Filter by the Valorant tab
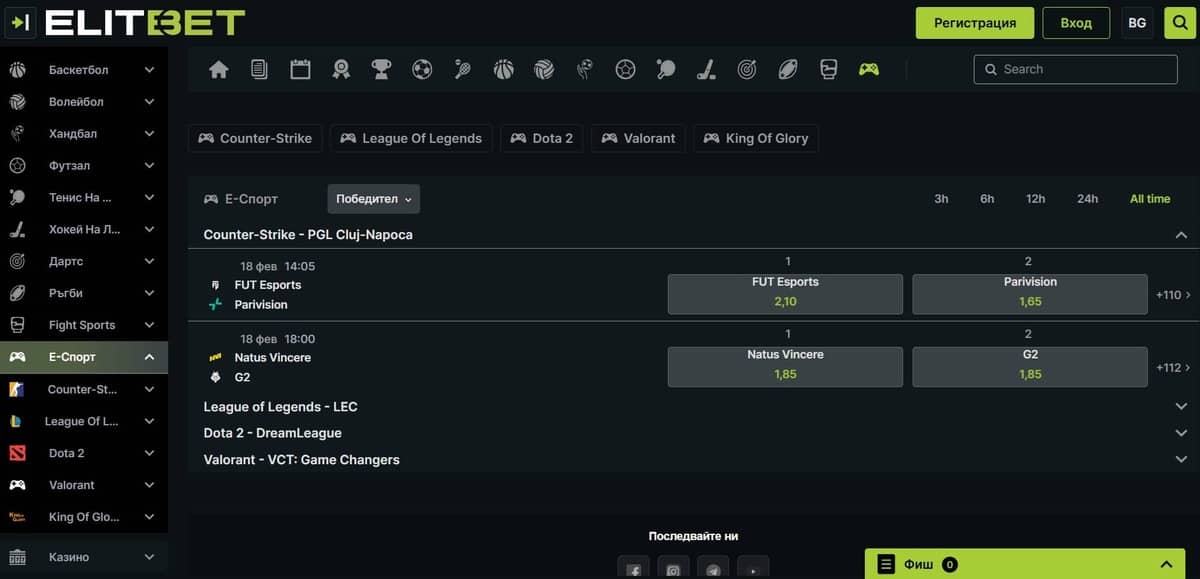Screen dimensions: 1200x579 (x=639, y=138)
